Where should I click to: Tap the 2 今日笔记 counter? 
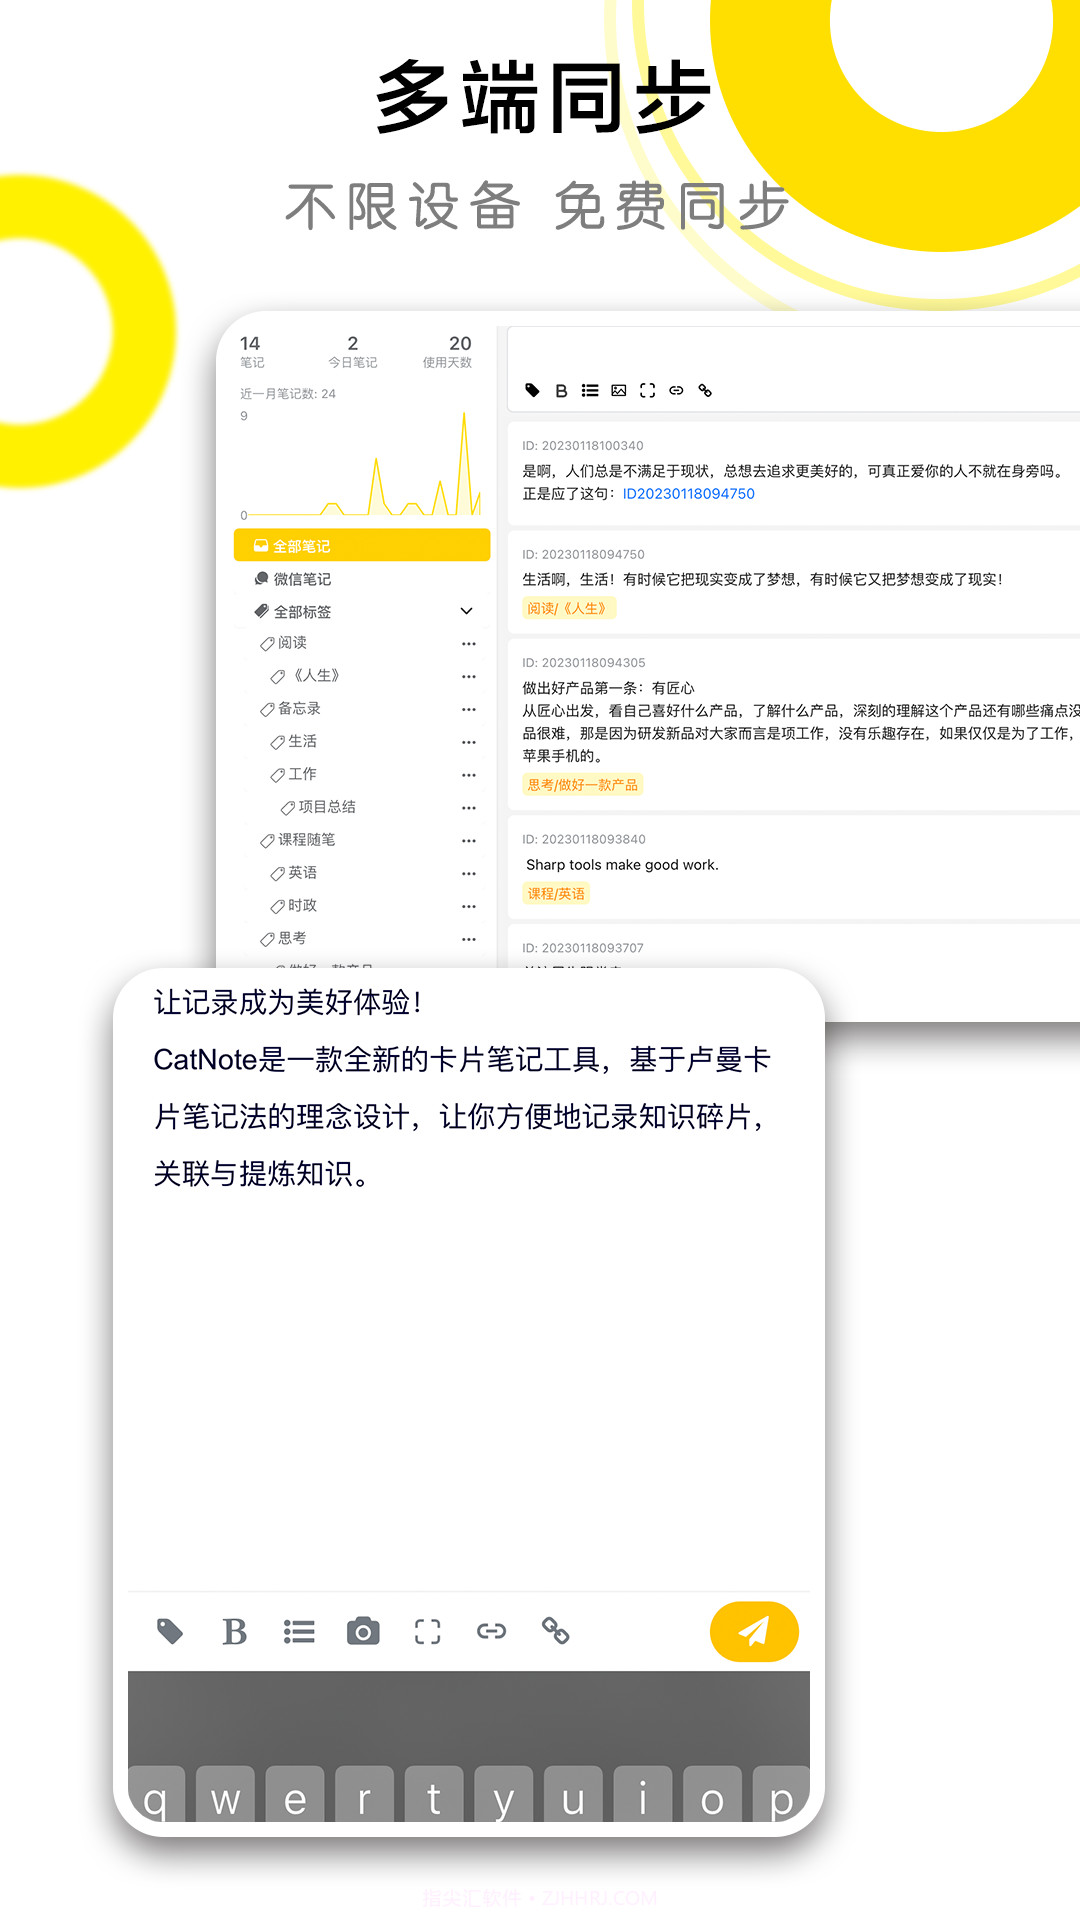(353, 351)
